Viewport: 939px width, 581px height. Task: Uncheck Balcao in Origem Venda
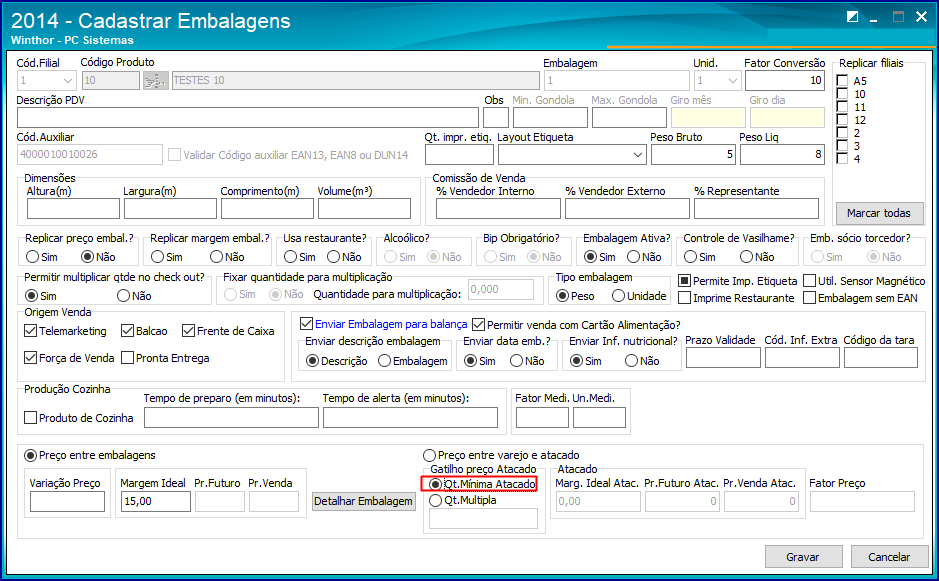click(127, 331)
